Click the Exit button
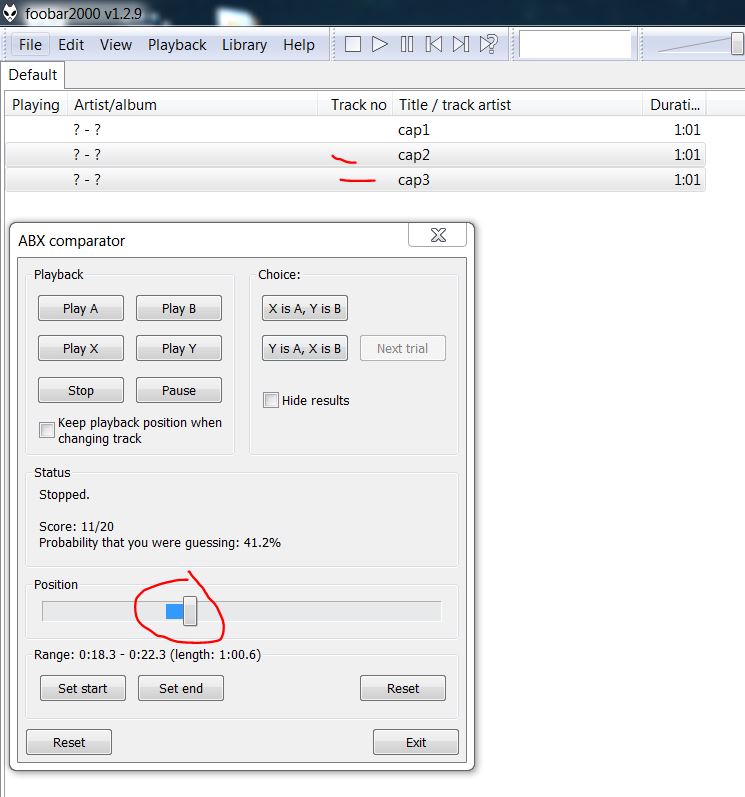Screen dimensions: 745x797 pos(416,742)
